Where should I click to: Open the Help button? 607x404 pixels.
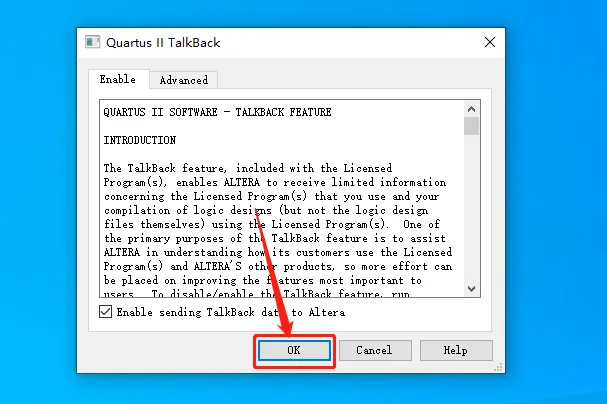[456, 350]
